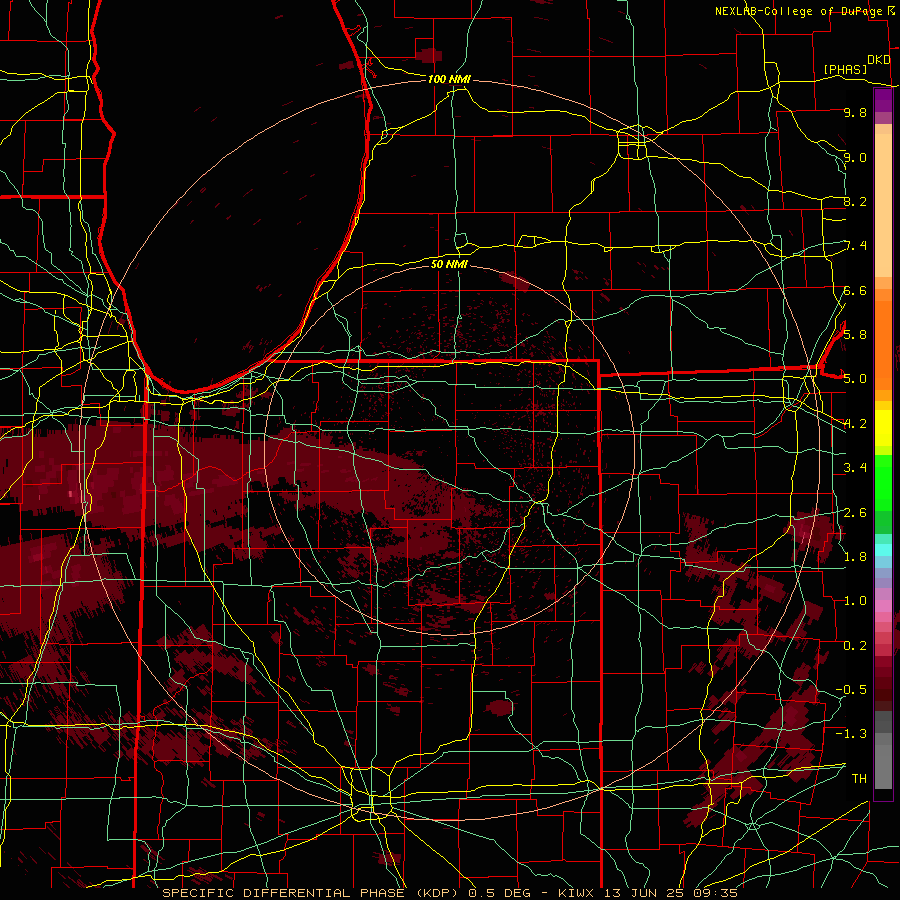
Task: Select the 2.6 value on color scale
Action: pos(855,512)
